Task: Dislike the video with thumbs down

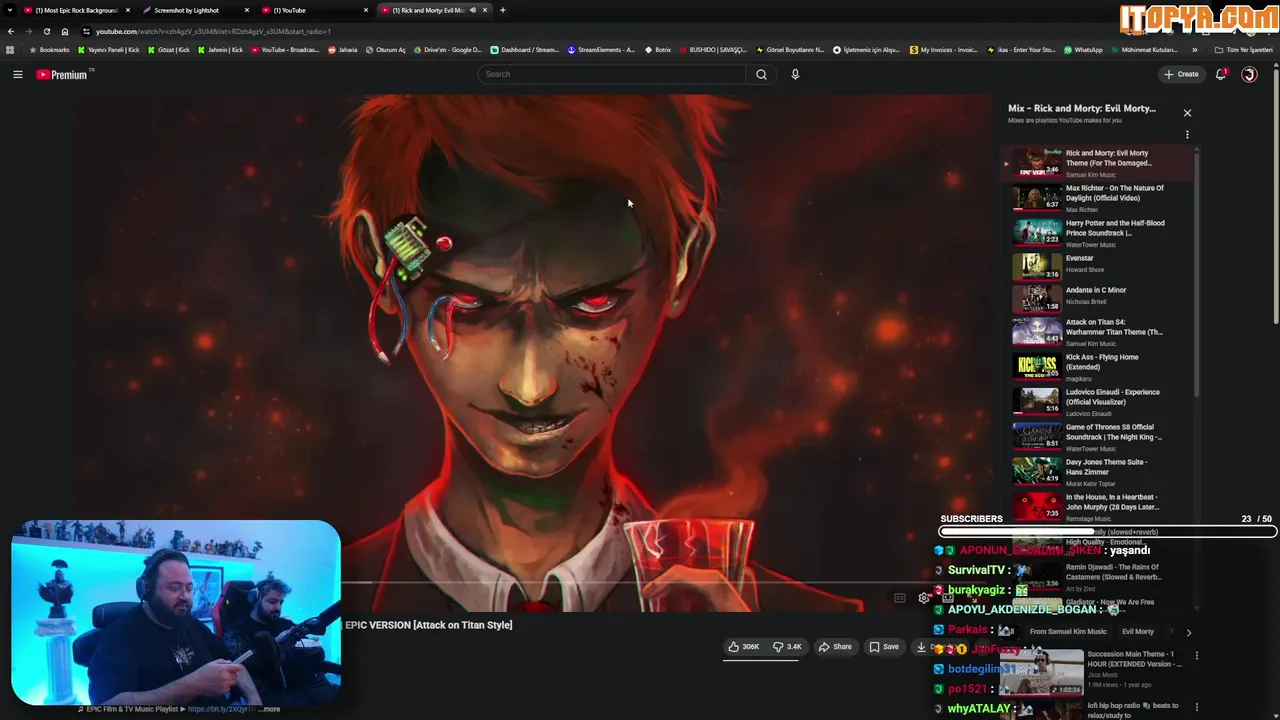Action: pos(788,647)
